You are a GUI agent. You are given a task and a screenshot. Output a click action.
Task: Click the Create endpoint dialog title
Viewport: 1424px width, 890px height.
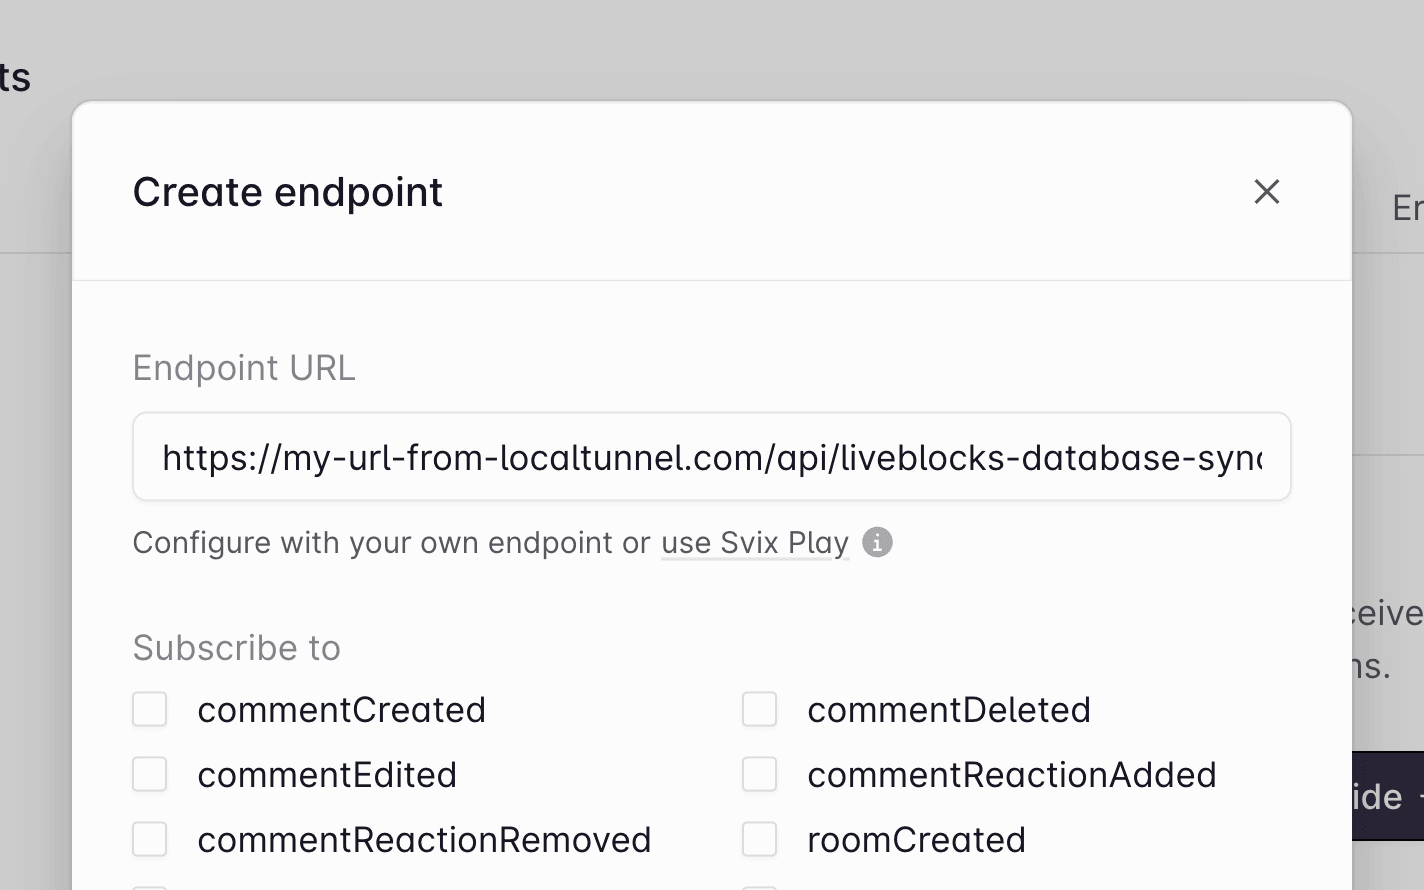tap(287, 192)
